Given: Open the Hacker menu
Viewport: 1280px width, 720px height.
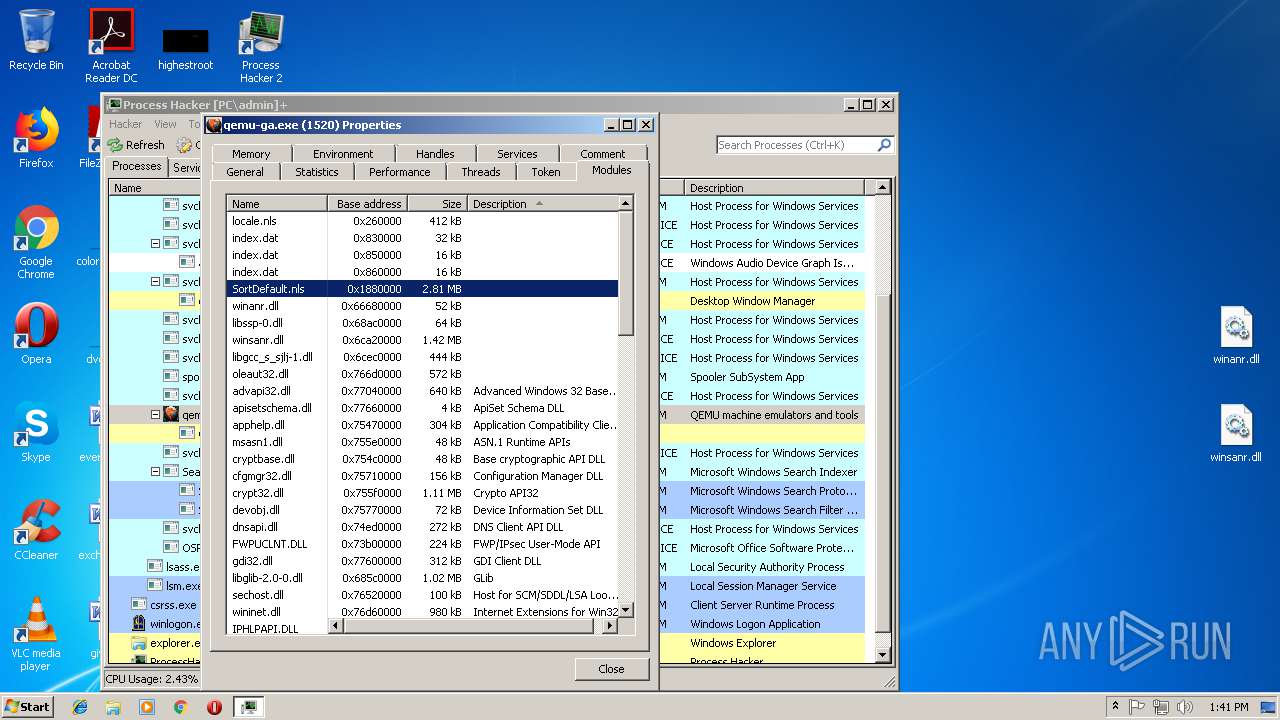Looking at the screenshot, I should click(125, 124).
